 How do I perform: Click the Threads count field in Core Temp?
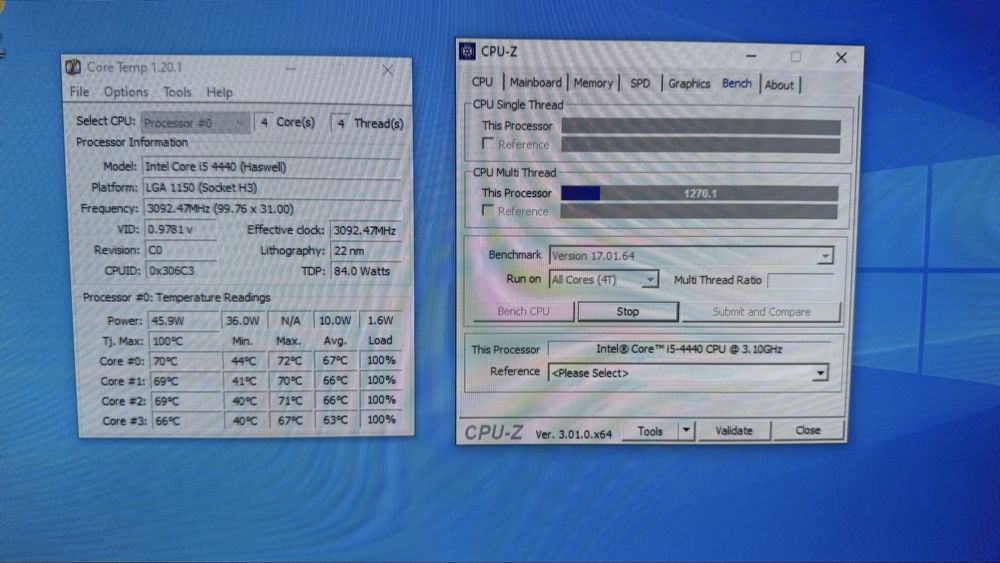pos(340,123)
